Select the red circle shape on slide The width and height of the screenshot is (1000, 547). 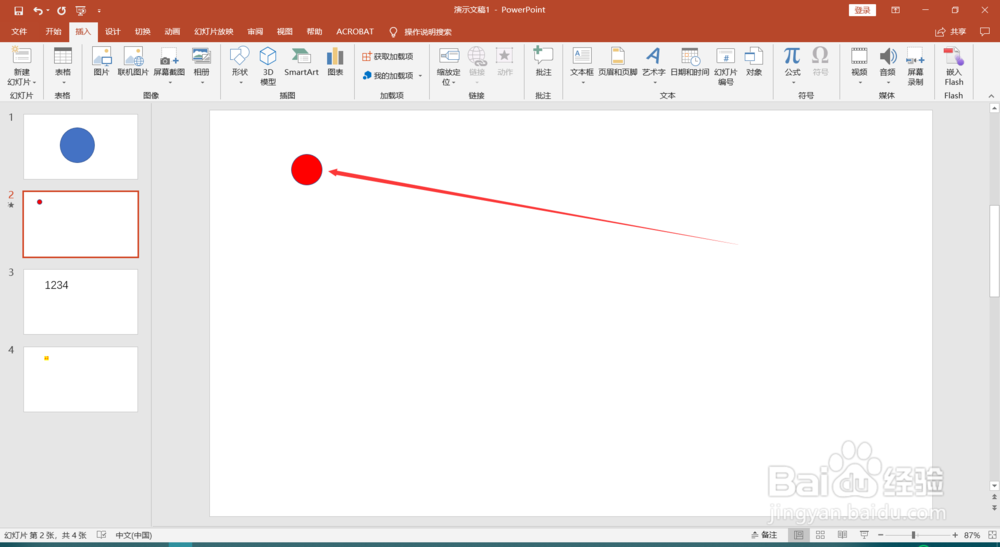tap(307, 170)
